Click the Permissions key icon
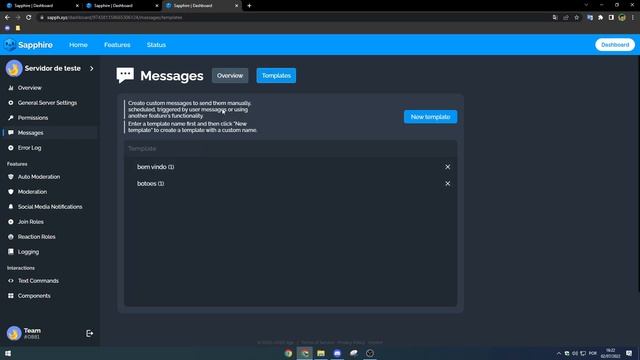This screenshot has width=640, height=360. click(x=11, y=118)
